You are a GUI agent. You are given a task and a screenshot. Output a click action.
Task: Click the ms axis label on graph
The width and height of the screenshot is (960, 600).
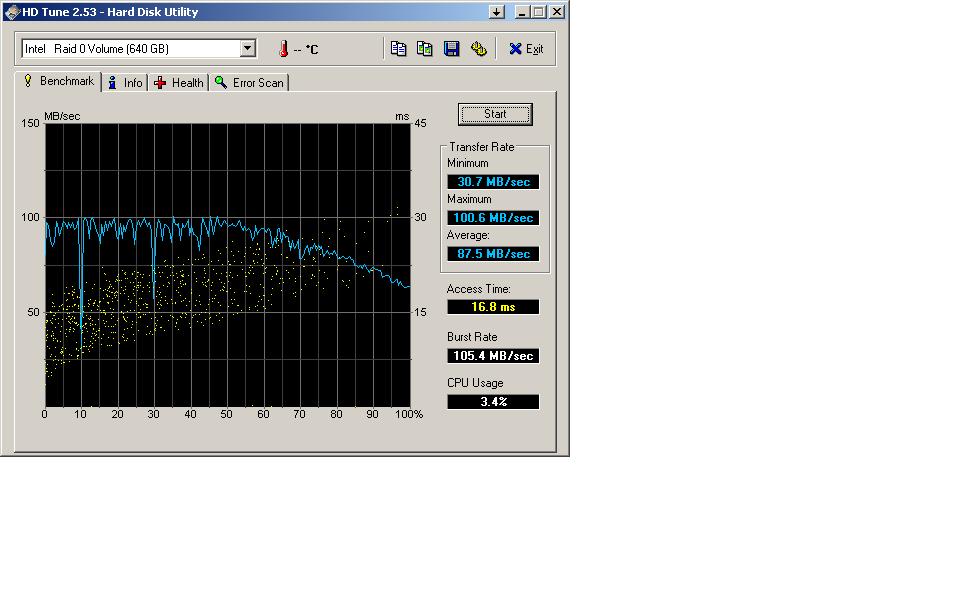point(402,116)
